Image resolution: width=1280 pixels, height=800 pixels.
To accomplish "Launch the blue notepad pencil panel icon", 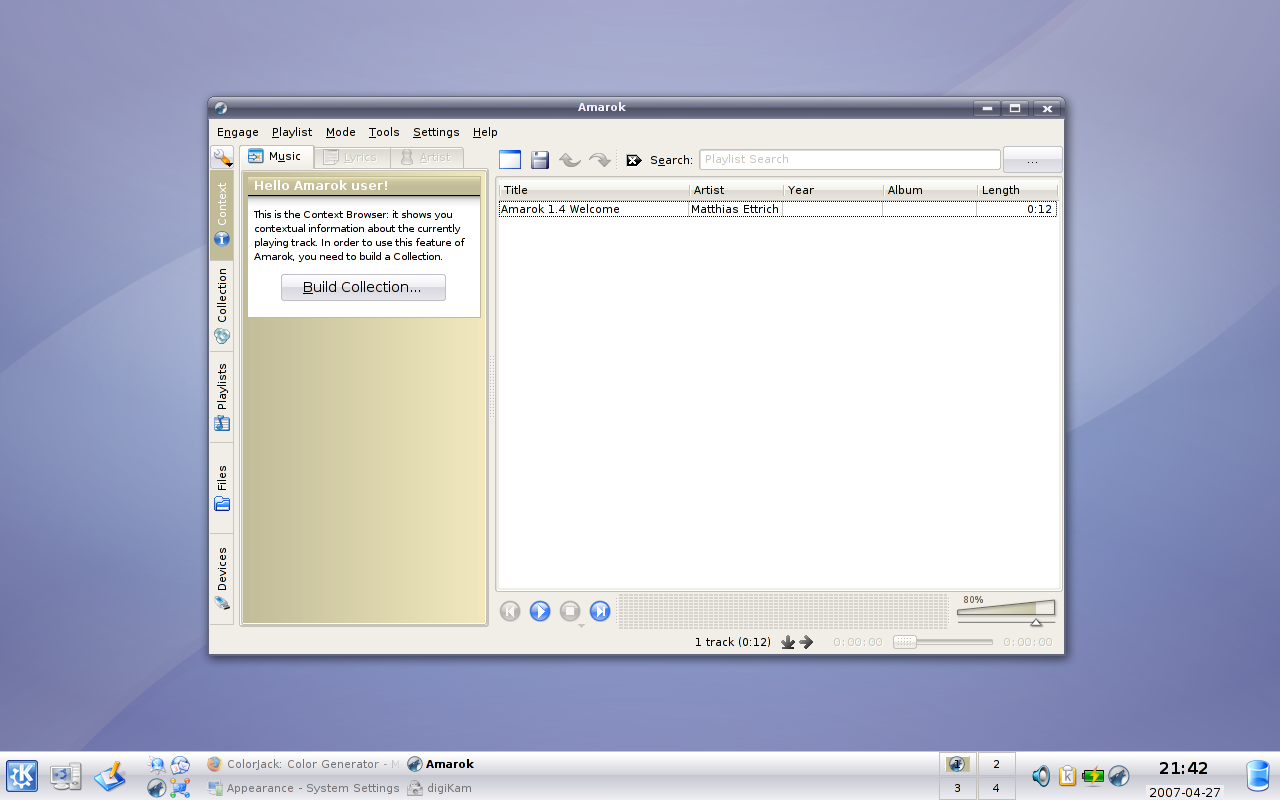I will (110, 776).
